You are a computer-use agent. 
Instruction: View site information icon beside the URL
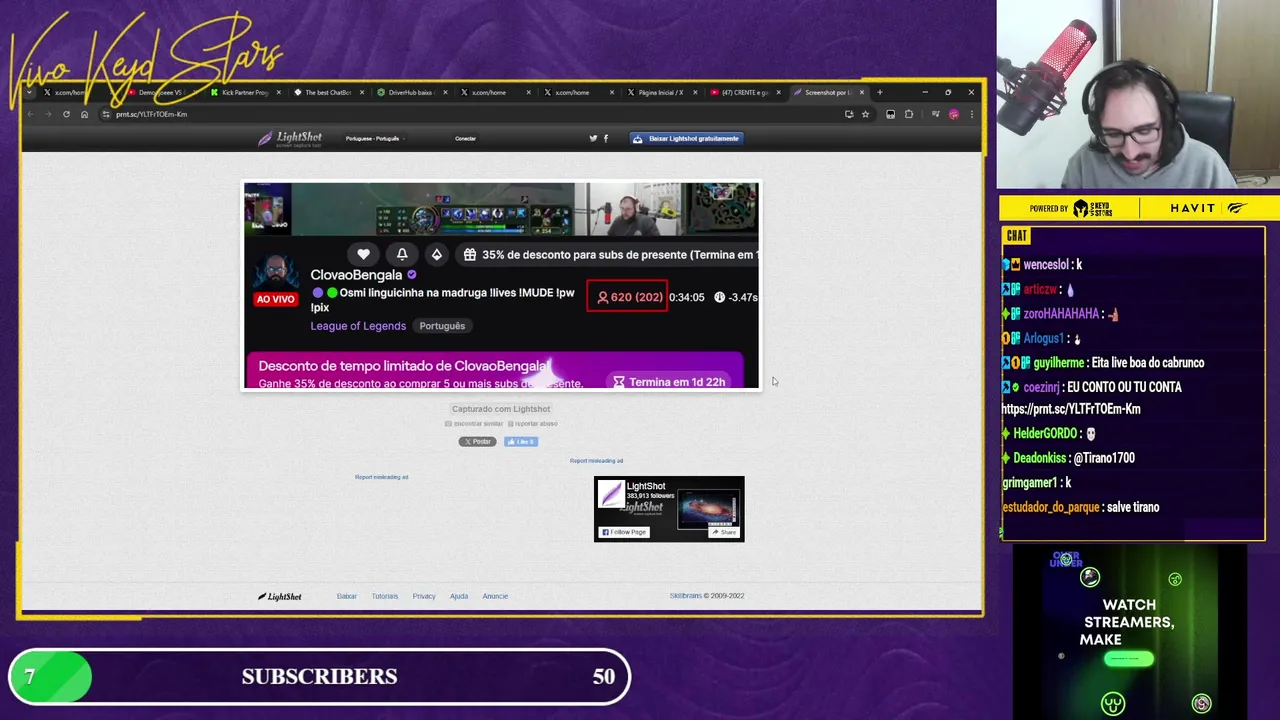(105, 114)
